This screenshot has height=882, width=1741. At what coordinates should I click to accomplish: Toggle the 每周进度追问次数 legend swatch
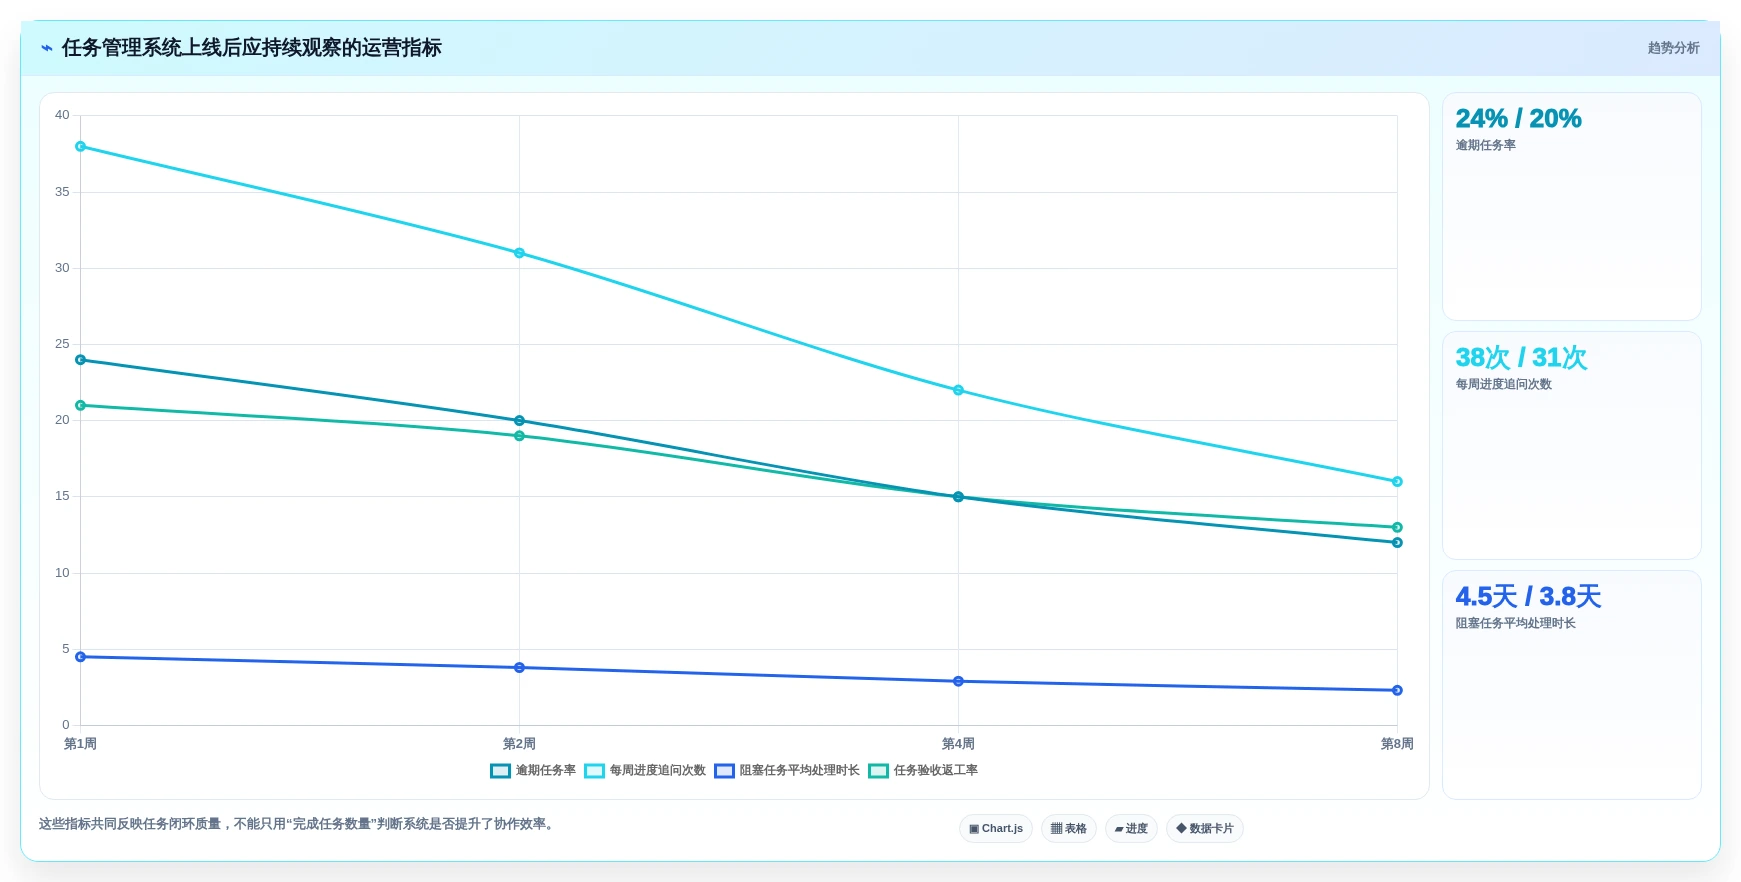pos(595,771)
